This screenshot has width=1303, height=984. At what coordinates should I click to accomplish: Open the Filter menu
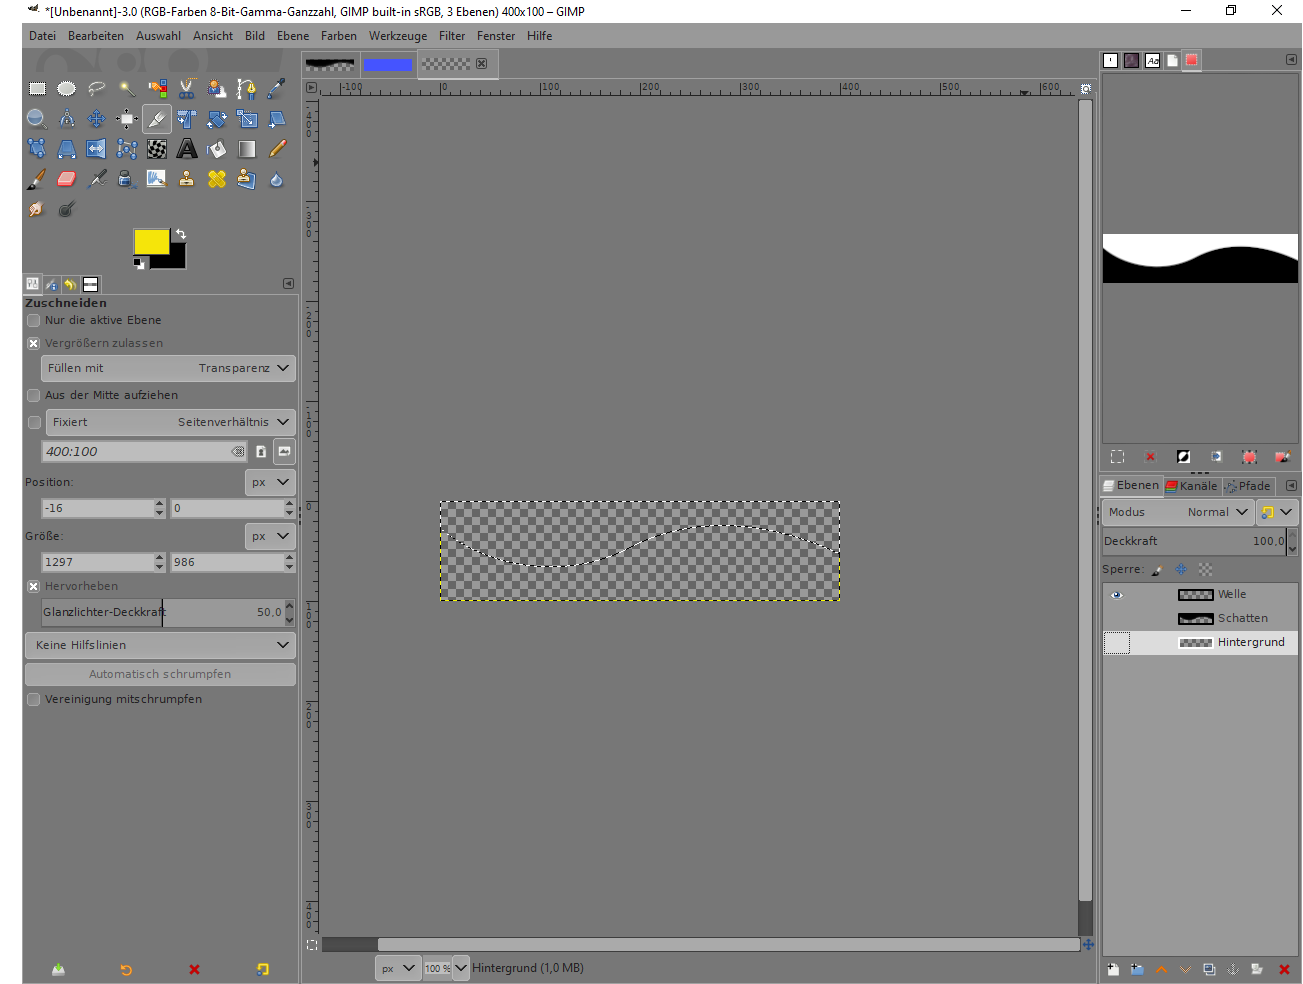pos(452,36)
